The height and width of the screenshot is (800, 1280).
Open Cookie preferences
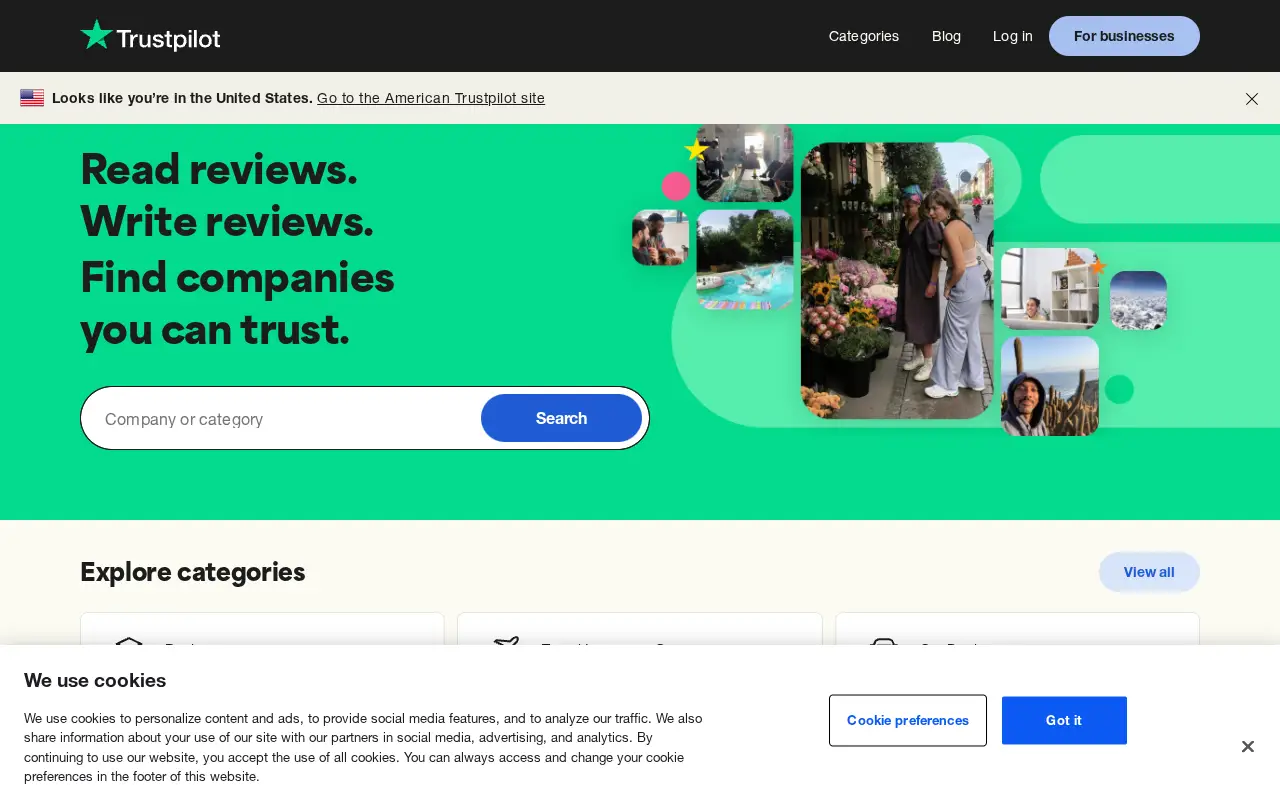pos(908,720)
